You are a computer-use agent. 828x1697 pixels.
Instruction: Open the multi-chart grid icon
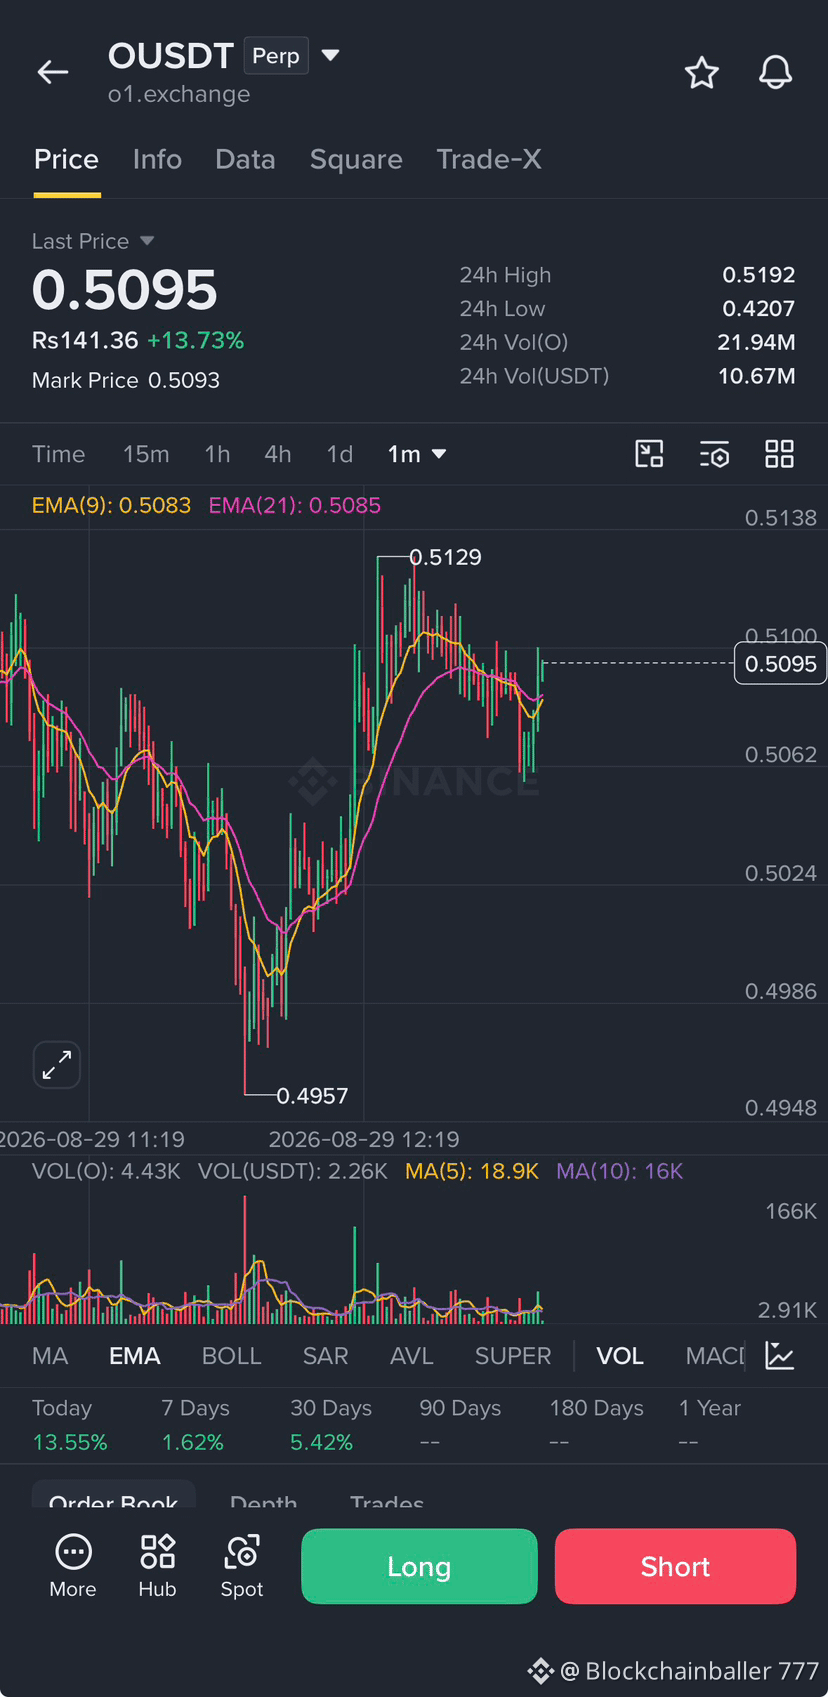click(779, 454)
